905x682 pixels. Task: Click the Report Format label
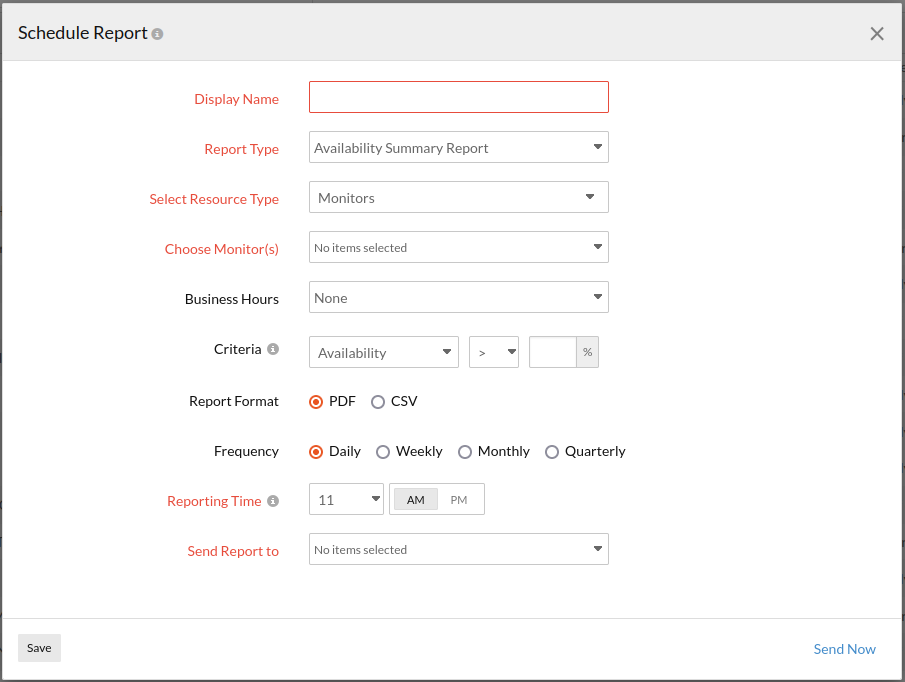[x=234, y=401]
